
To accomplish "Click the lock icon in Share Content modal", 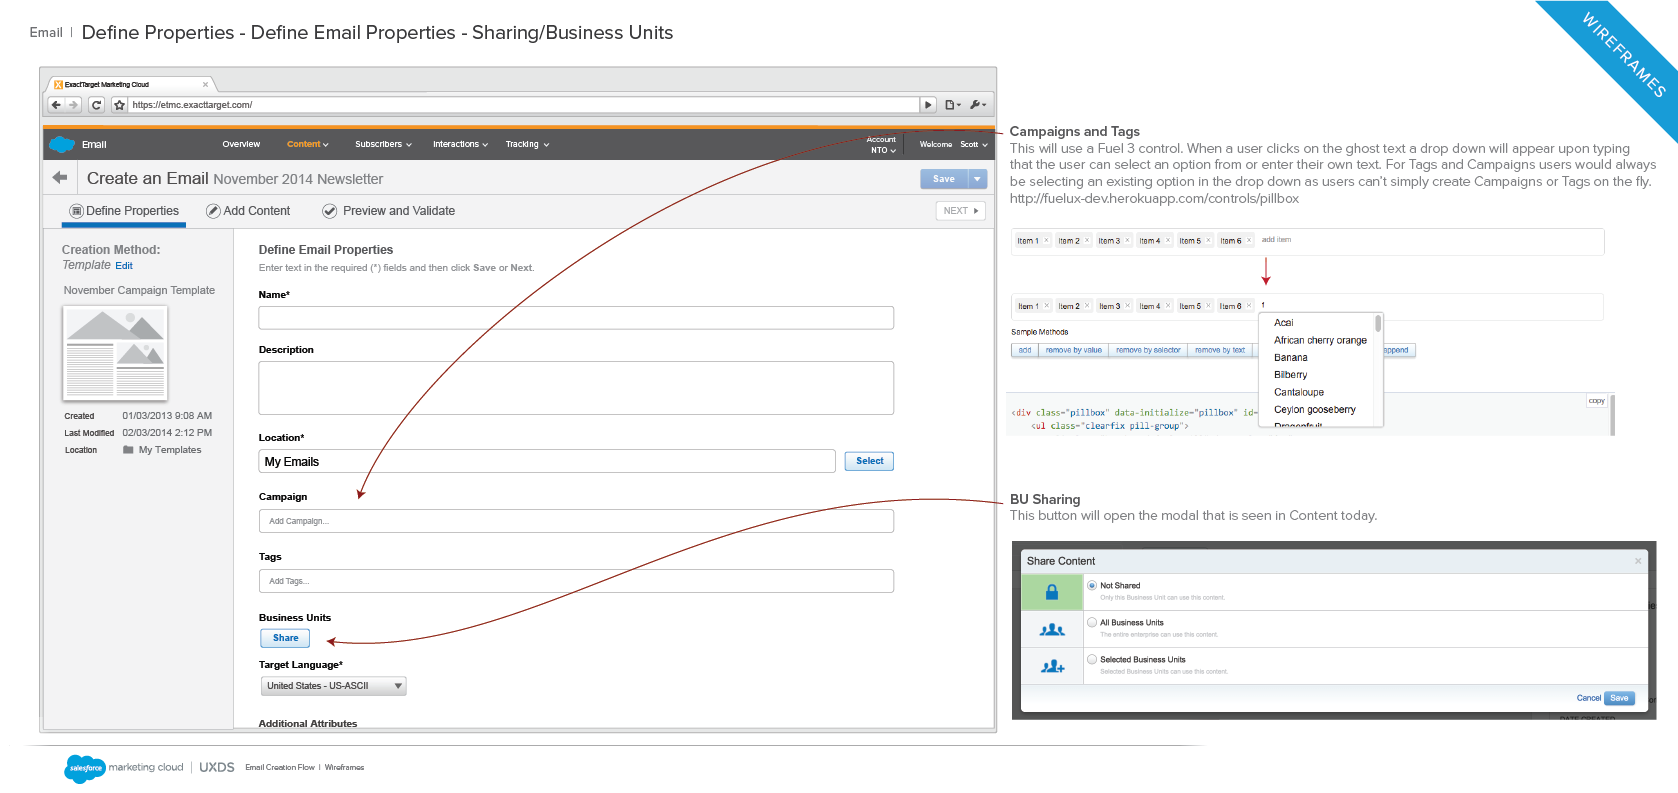I will (x=1052, y=592).
